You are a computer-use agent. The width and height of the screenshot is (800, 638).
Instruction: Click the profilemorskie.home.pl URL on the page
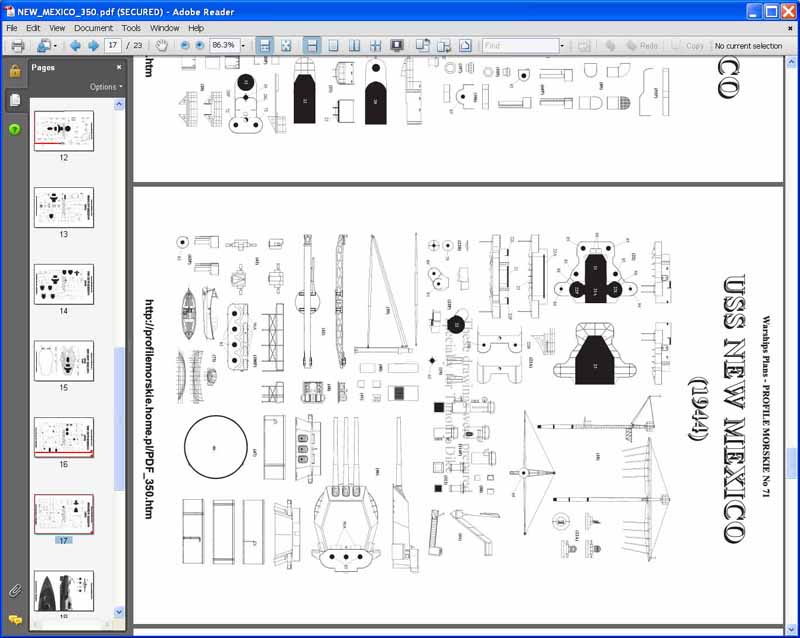[x=149, y=409]
